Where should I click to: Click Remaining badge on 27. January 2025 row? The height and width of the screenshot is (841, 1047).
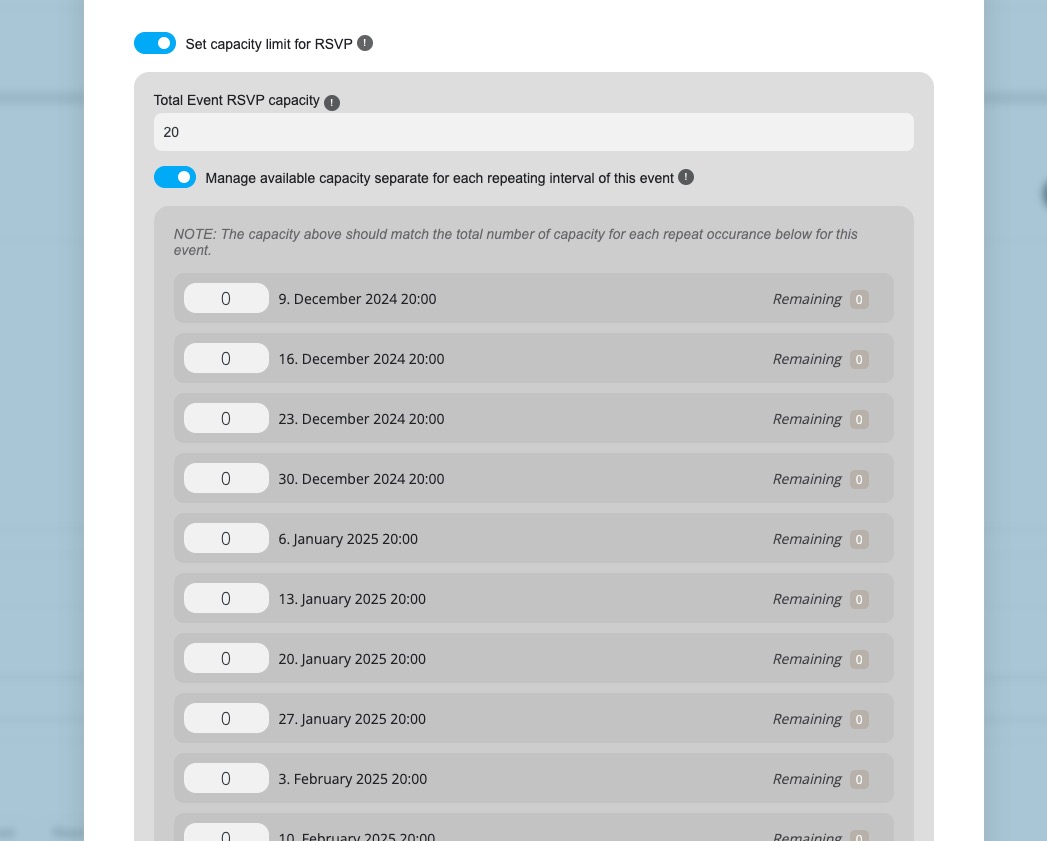point(859,719)
